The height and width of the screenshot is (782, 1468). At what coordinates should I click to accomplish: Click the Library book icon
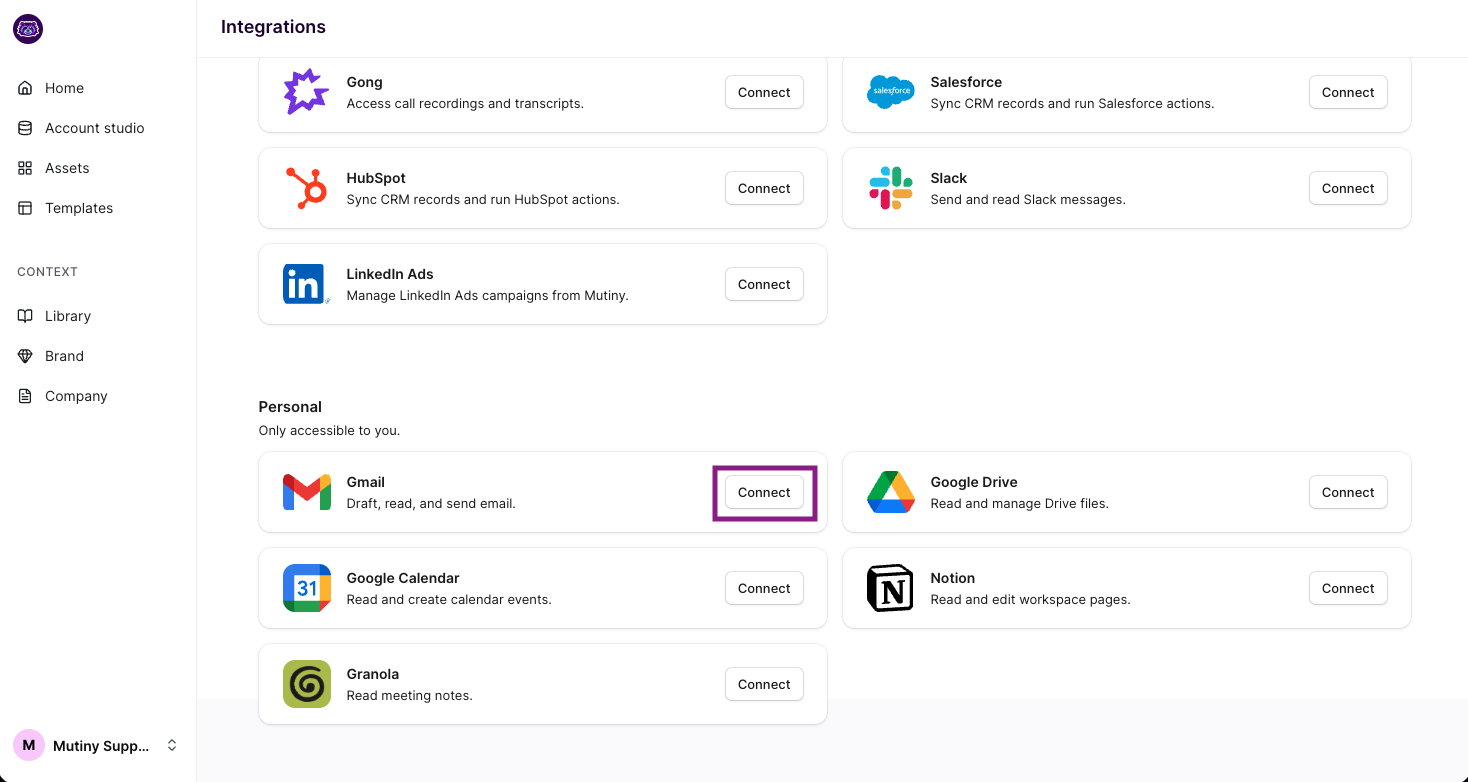click(x=25, y=316)
